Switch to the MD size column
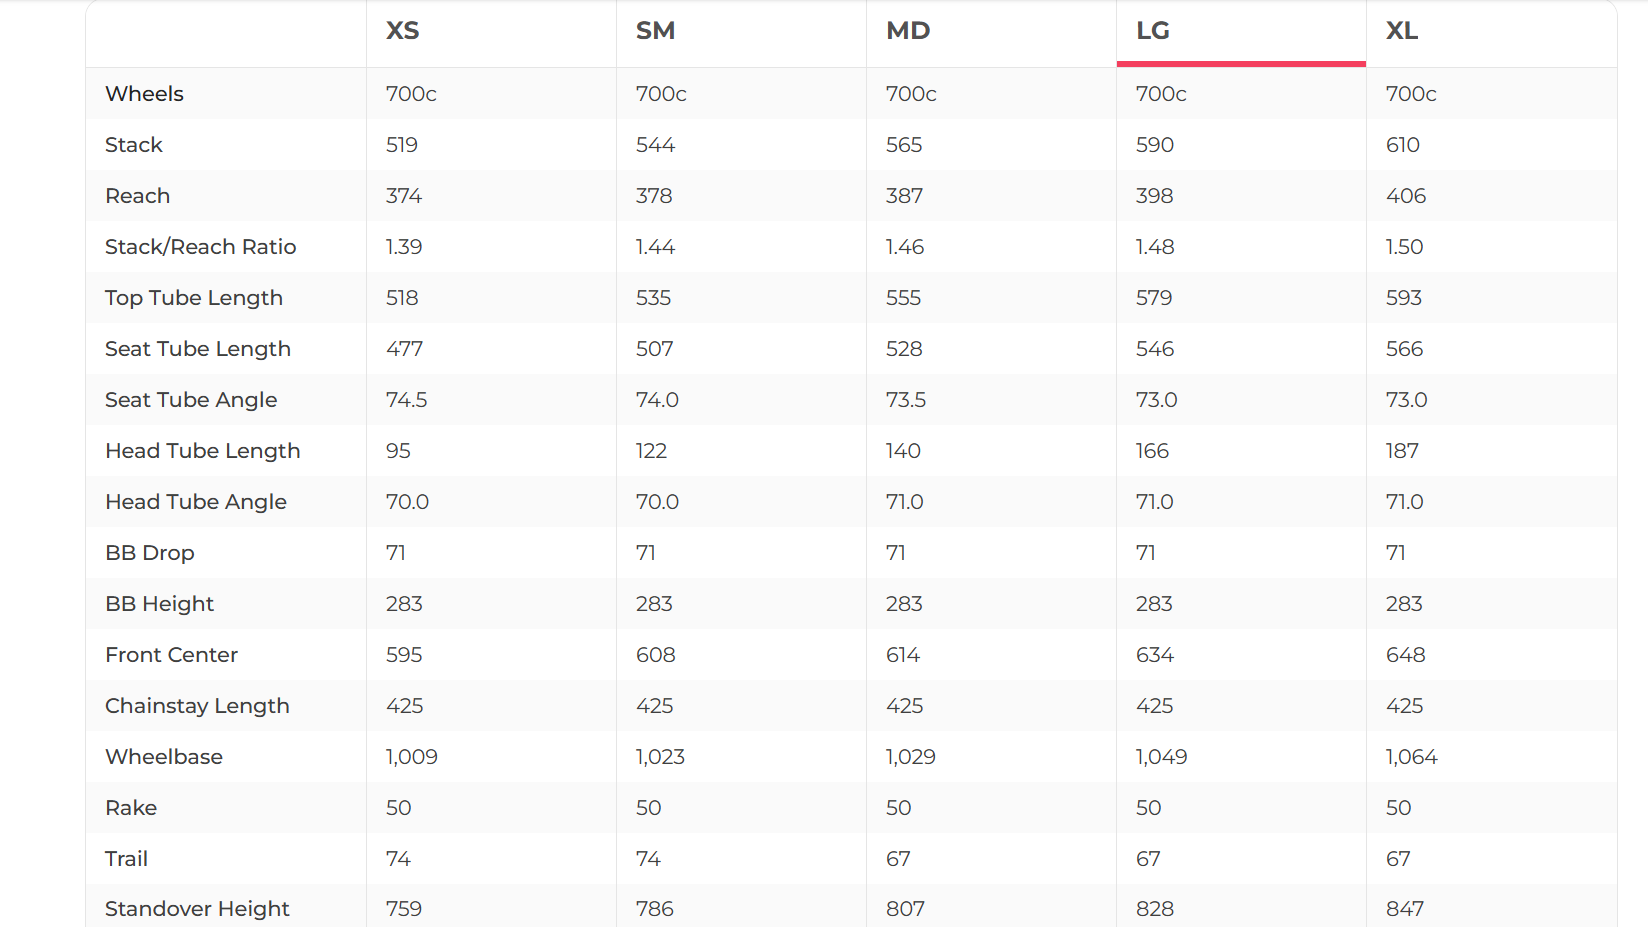This screenshot has width=1648, height=927. [908, 31]
